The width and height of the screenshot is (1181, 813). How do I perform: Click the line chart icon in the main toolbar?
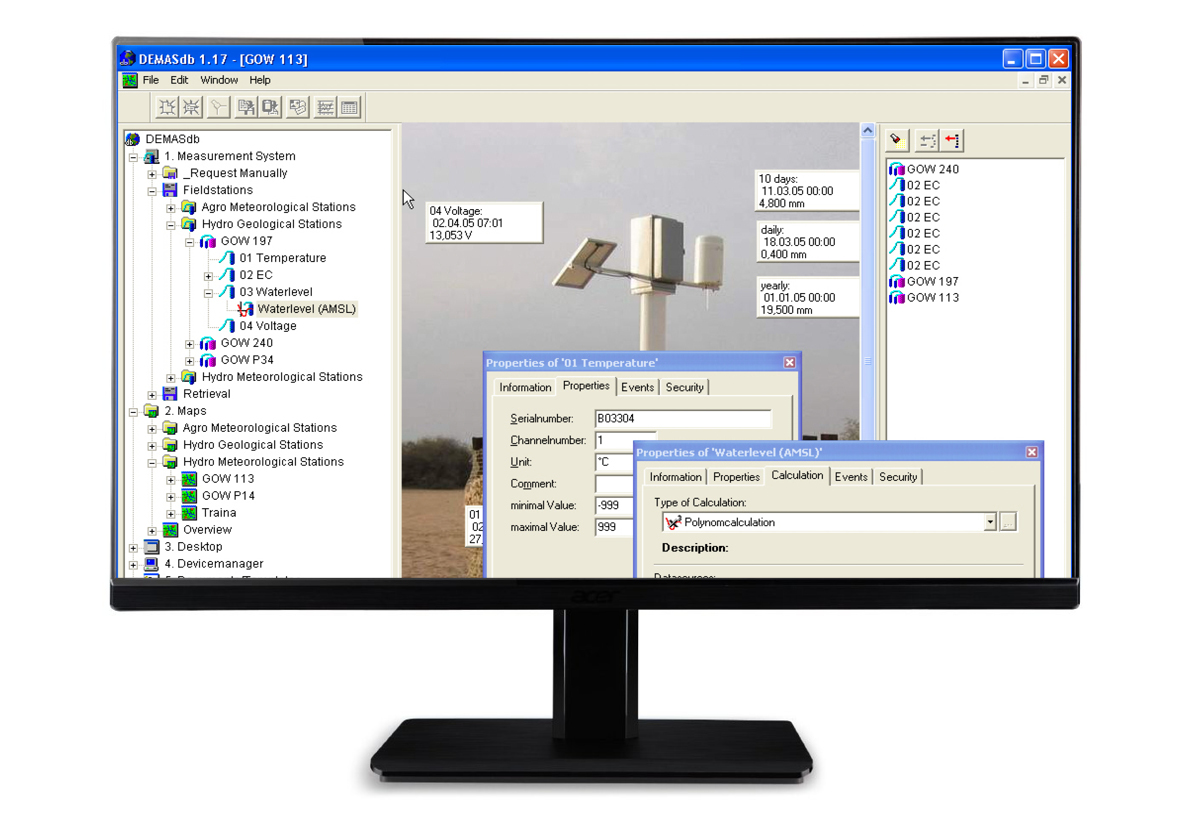[x=325, y=107]
